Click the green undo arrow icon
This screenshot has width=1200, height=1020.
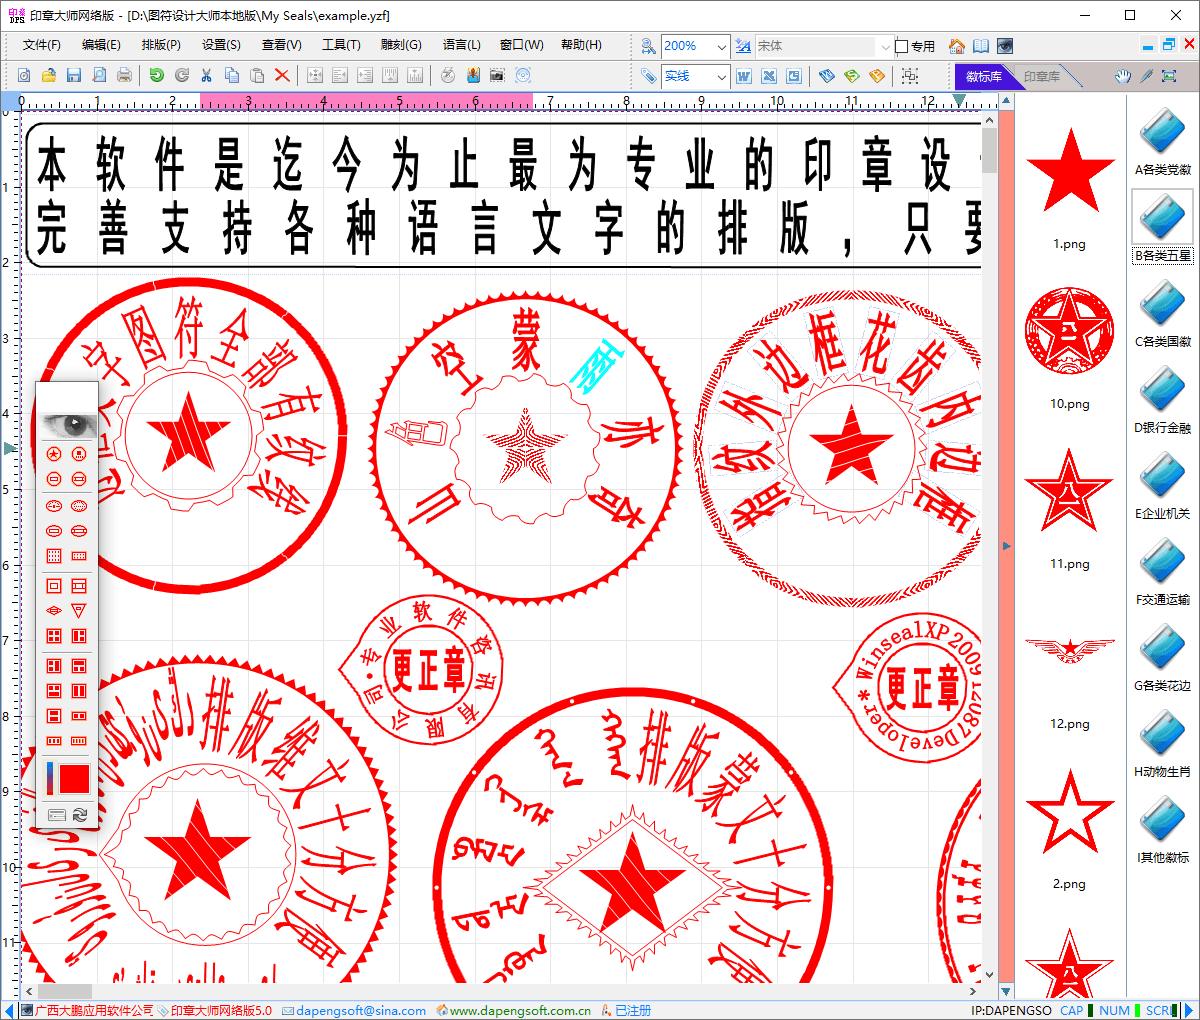point(156,75)
